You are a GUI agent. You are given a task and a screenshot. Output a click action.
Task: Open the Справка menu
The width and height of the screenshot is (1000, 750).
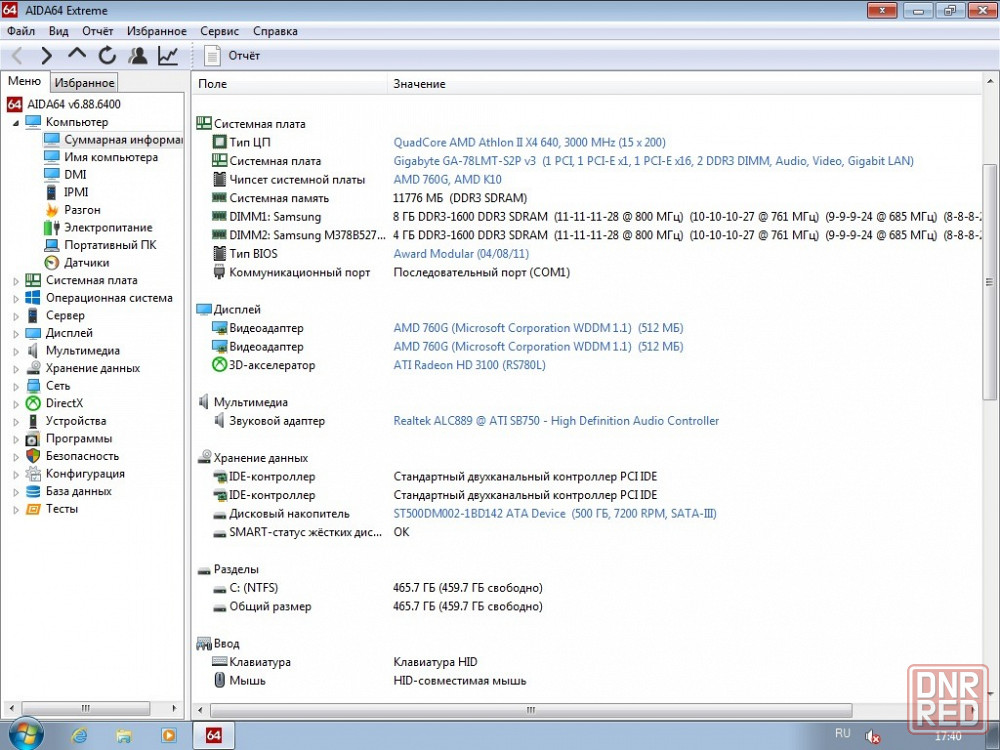pos(276,31)
